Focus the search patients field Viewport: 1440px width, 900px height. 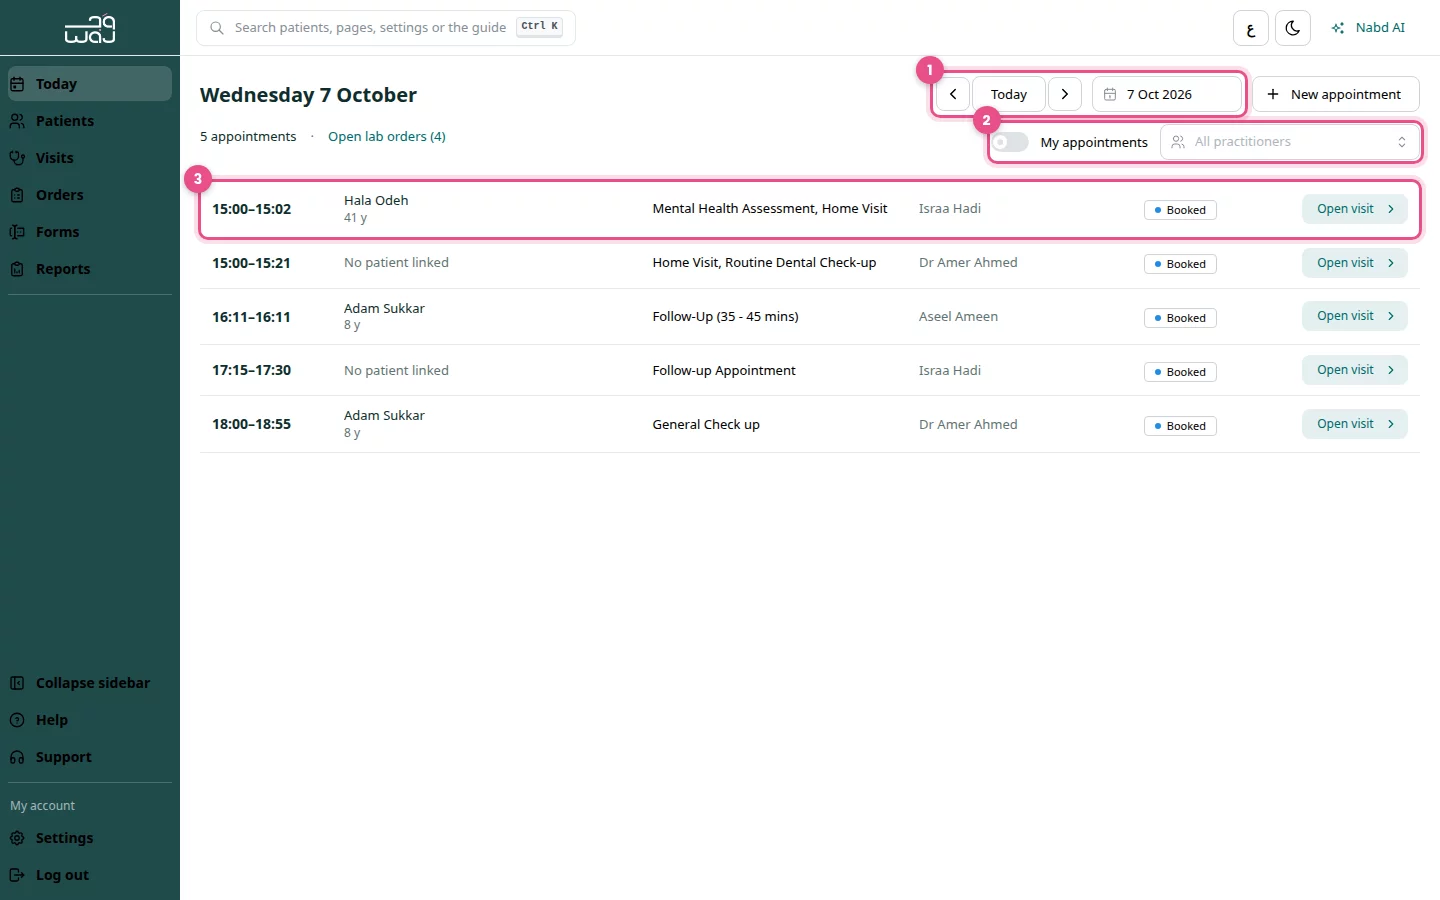(386, 28)
